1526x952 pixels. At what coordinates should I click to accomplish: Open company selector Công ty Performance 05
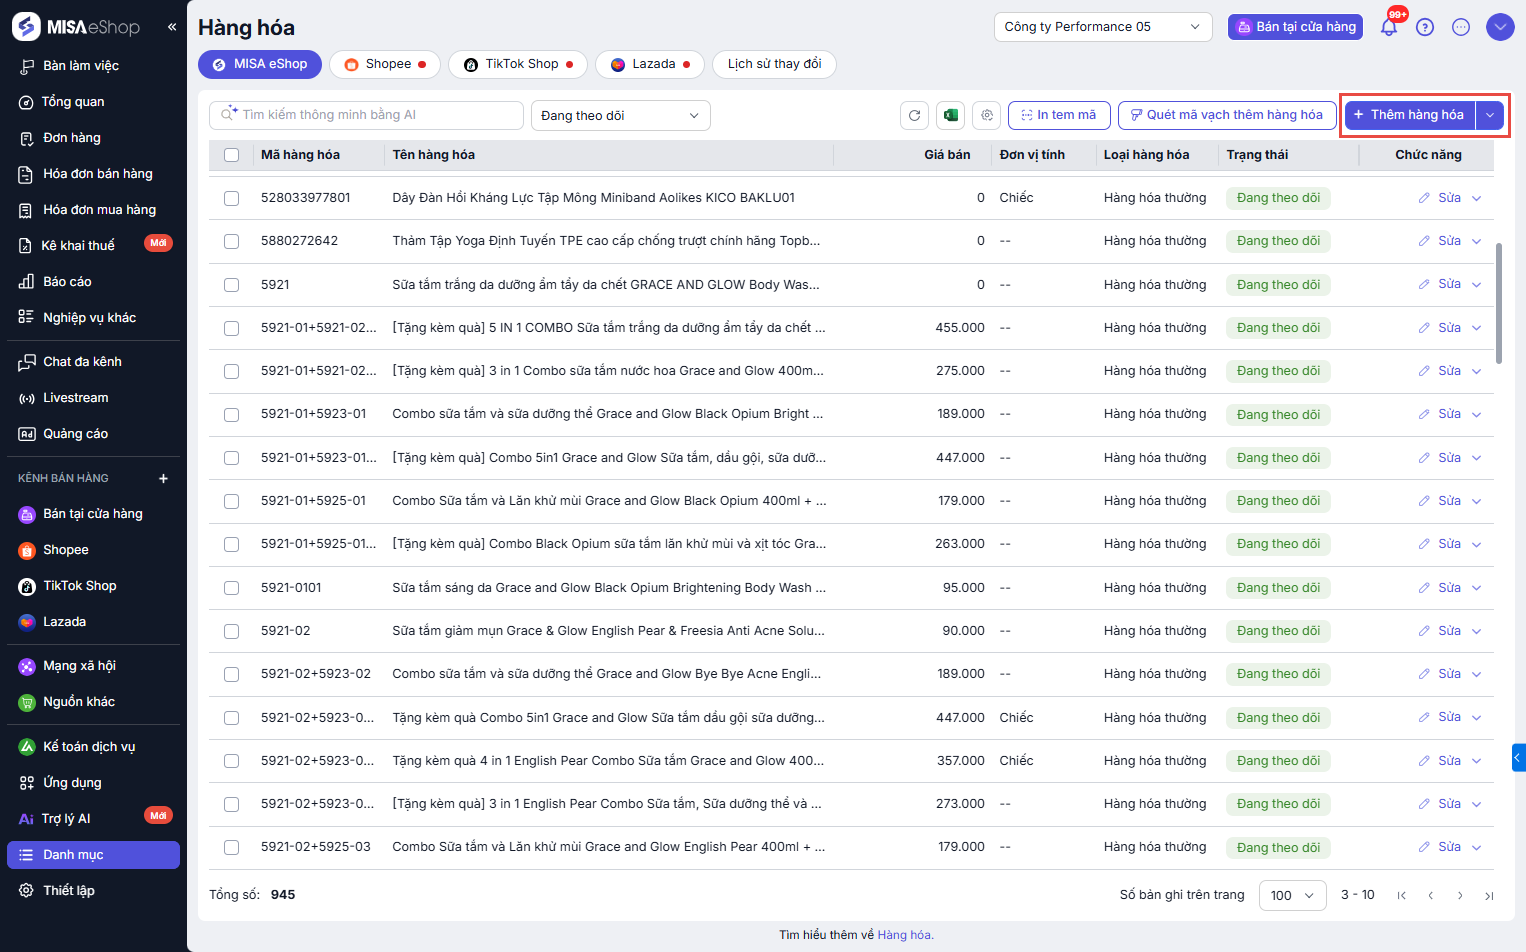[x=1103, y=27]
